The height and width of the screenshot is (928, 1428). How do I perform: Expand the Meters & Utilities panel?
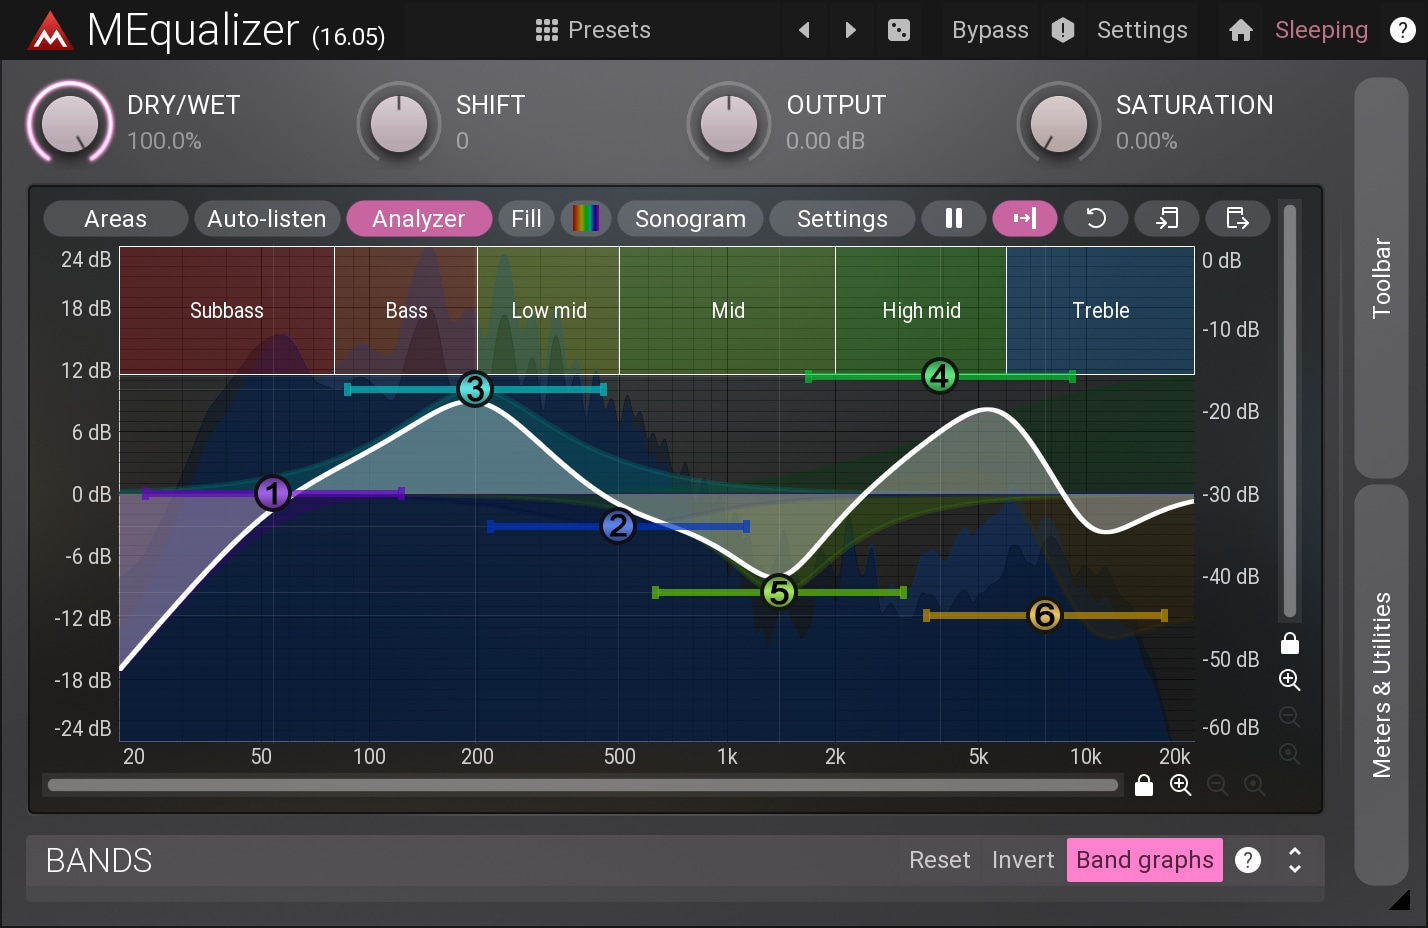tap(1381, 685)
